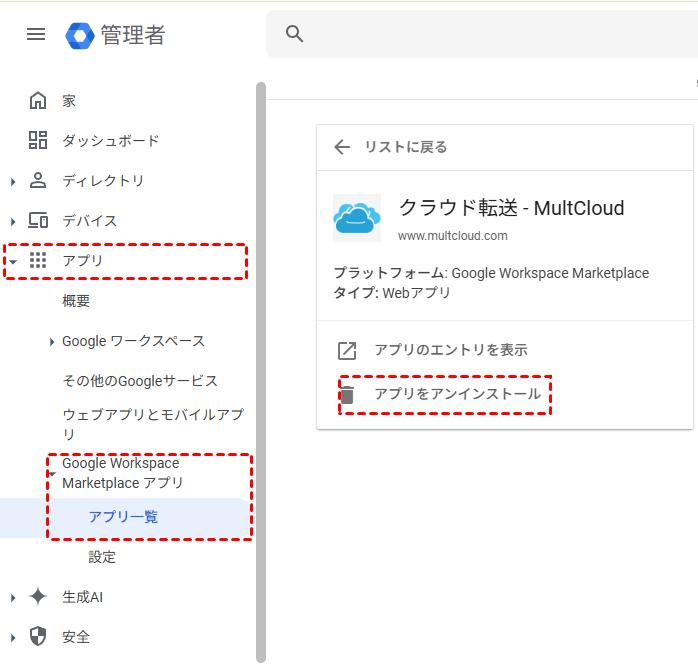Click the person icon beside ディレクトリ
The width and height of the screenshot is (698, 664).
[x=38, y=180]
